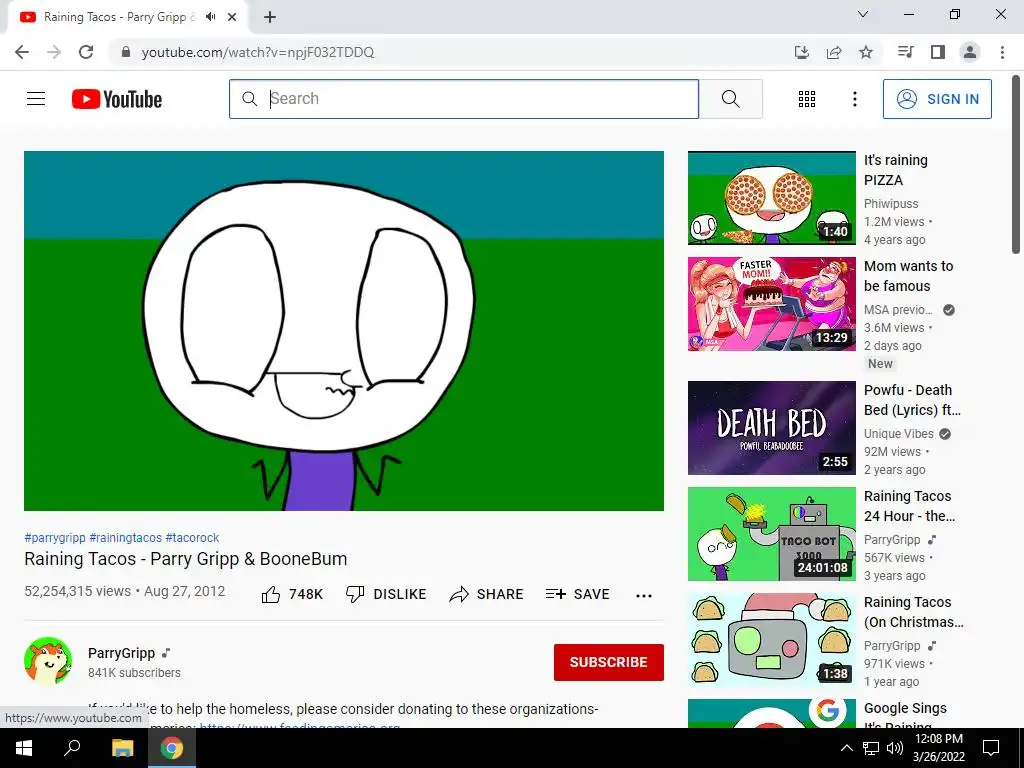Open network icon in system tray
Viewport: 1024px width, 768px height.
click(x=871, y=748)
